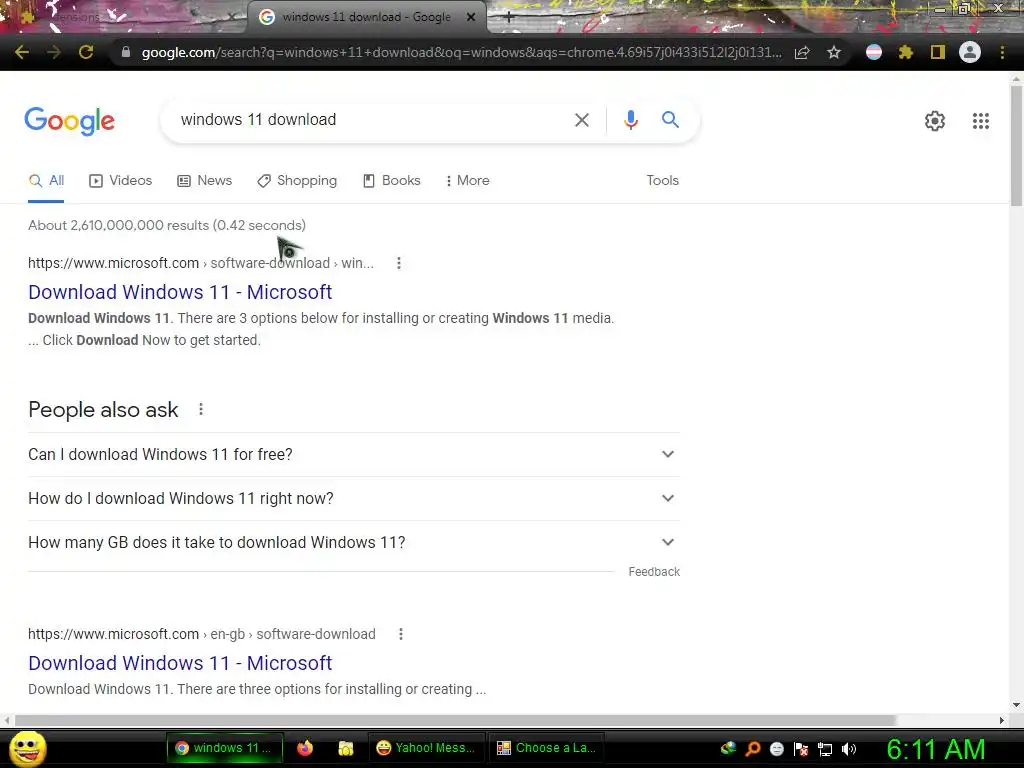Screen dimensions: 1024x768
Task: Share this page using the share icon
Action: pyautogui.click(x=802, y=52)
